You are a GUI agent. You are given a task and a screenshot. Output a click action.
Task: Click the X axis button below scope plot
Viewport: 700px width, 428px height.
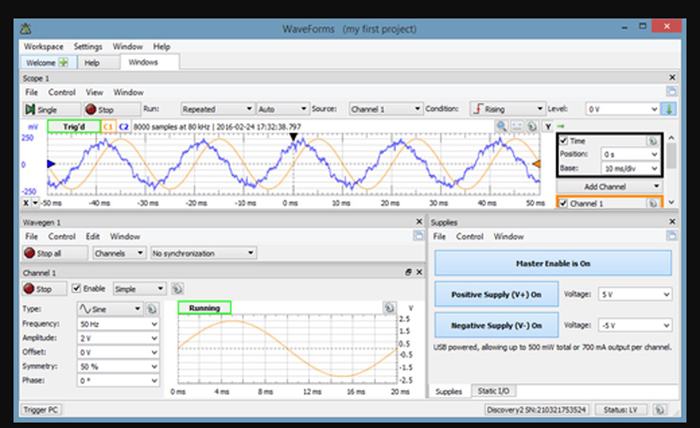(26, 203)
